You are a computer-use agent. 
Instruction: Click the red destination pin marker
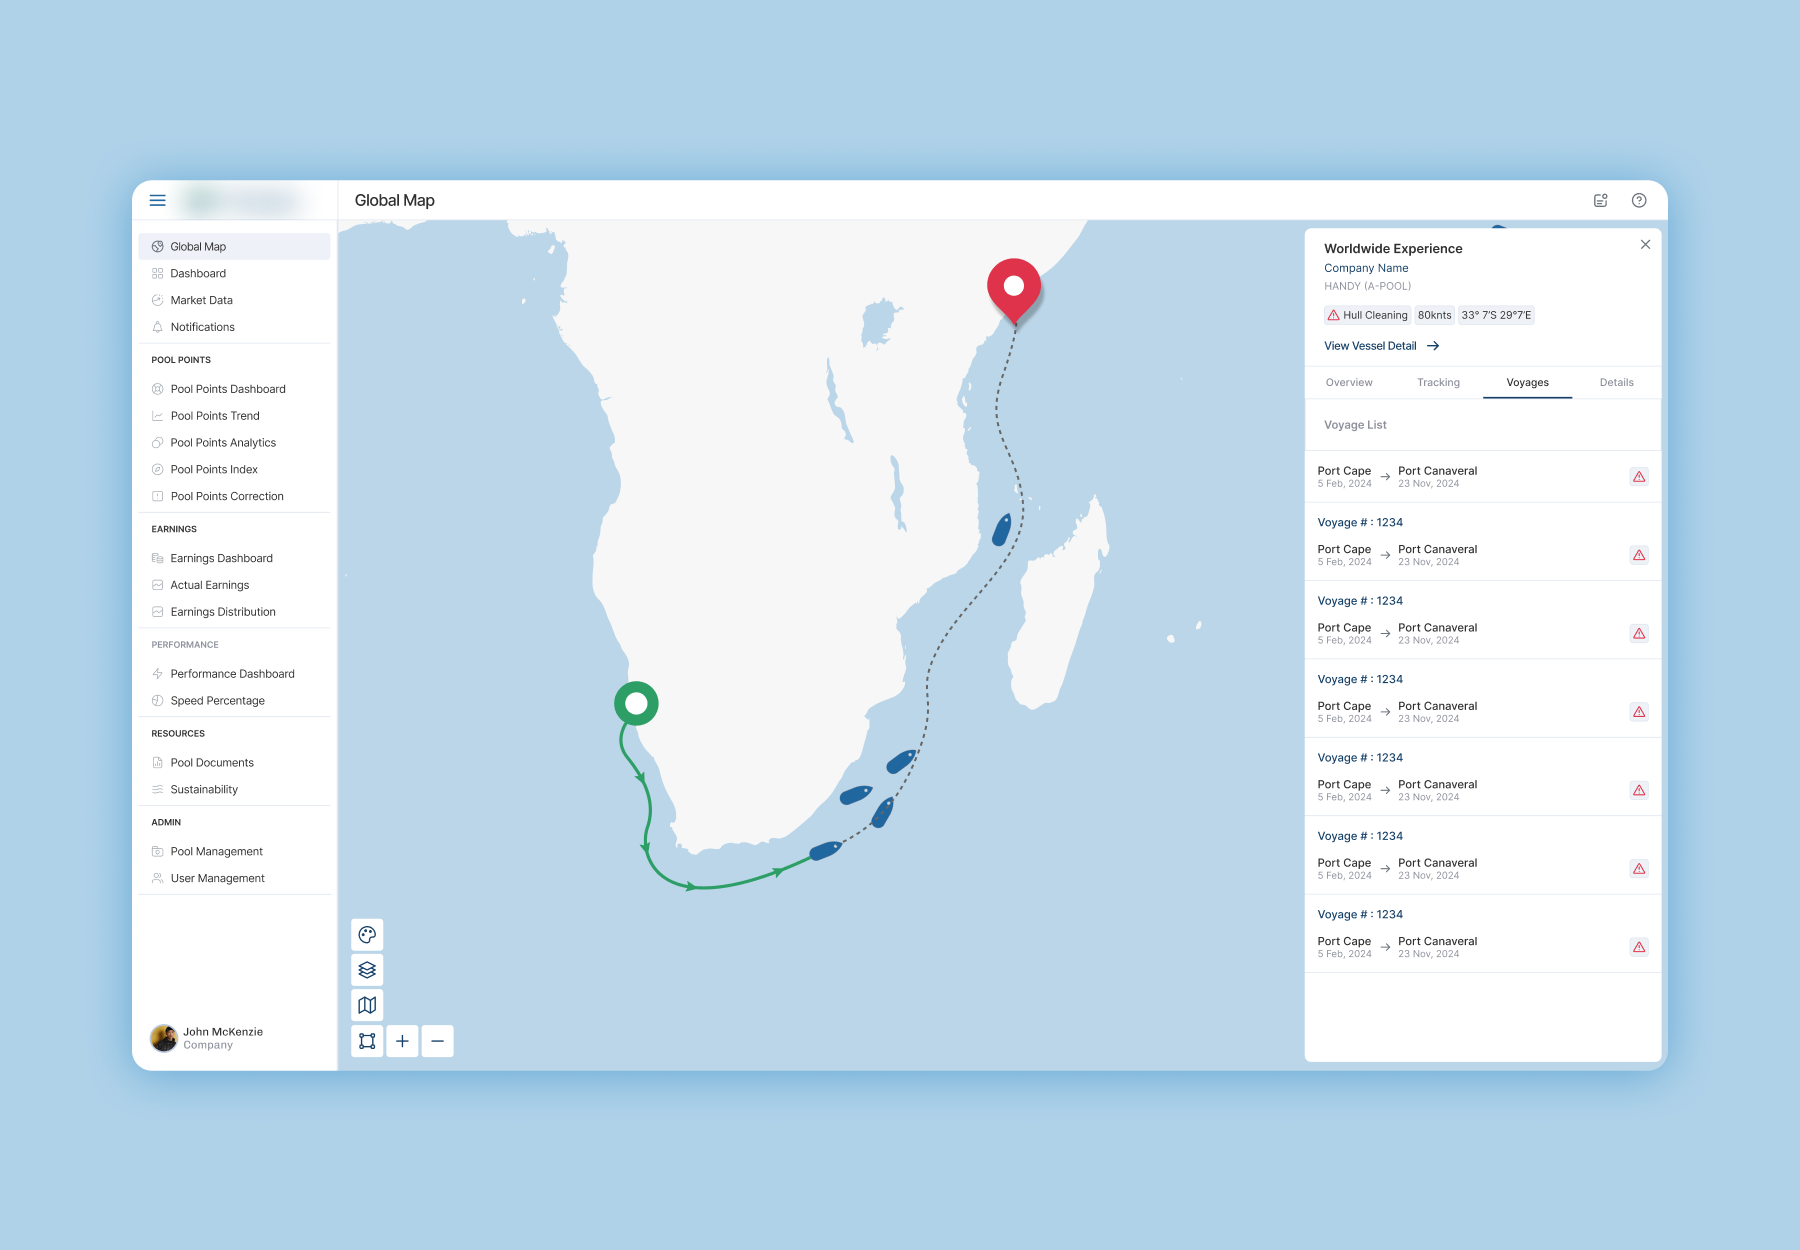(x=1014, y=289)
